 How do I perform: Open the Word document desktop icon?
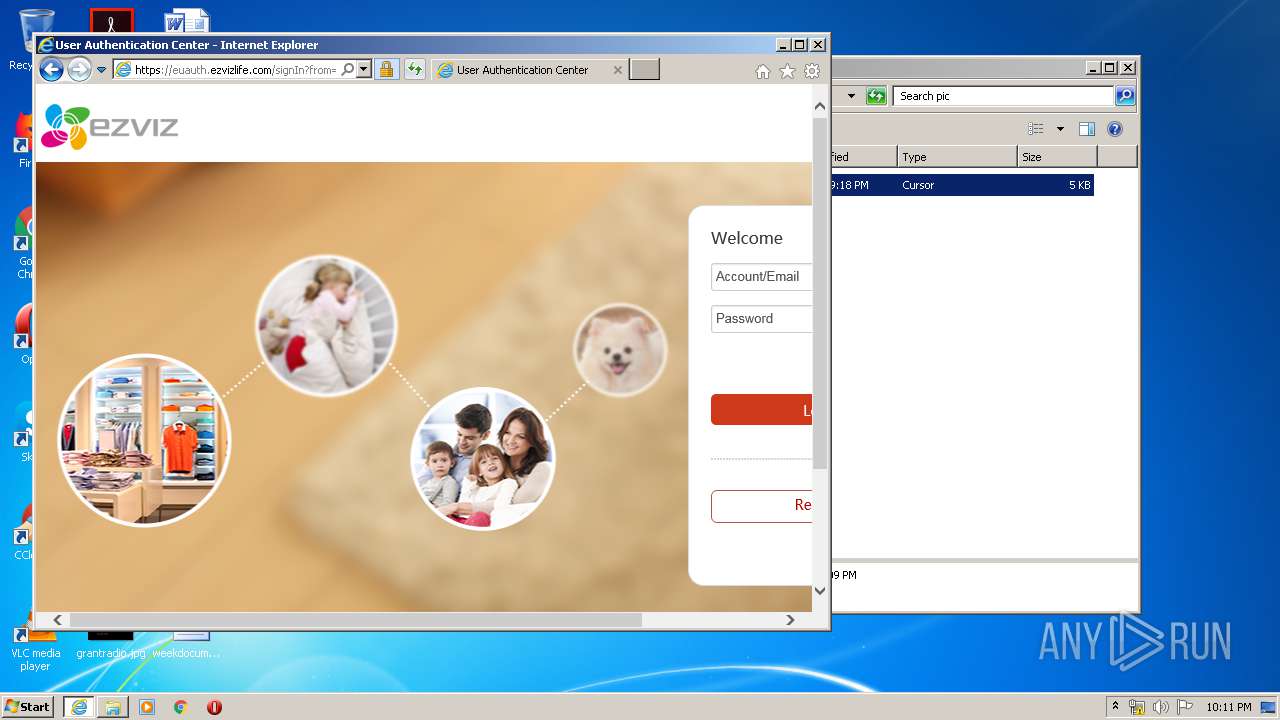pyautogui.click(x=187, y=20)
